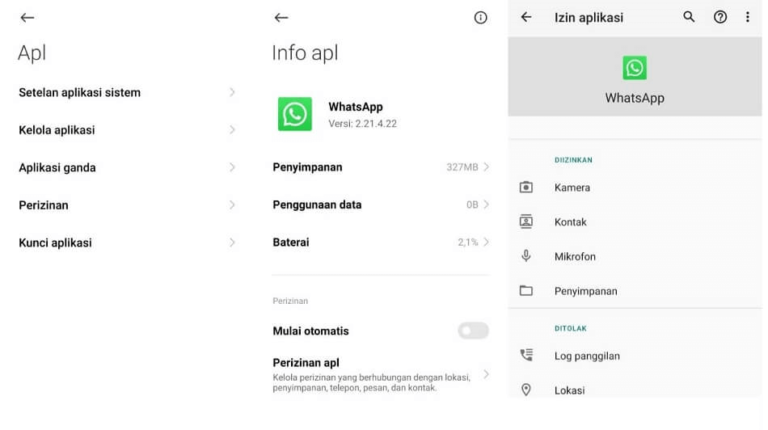Select the Mikrofon permission
Screen dimensions: 768x430
tap(635, 256)
